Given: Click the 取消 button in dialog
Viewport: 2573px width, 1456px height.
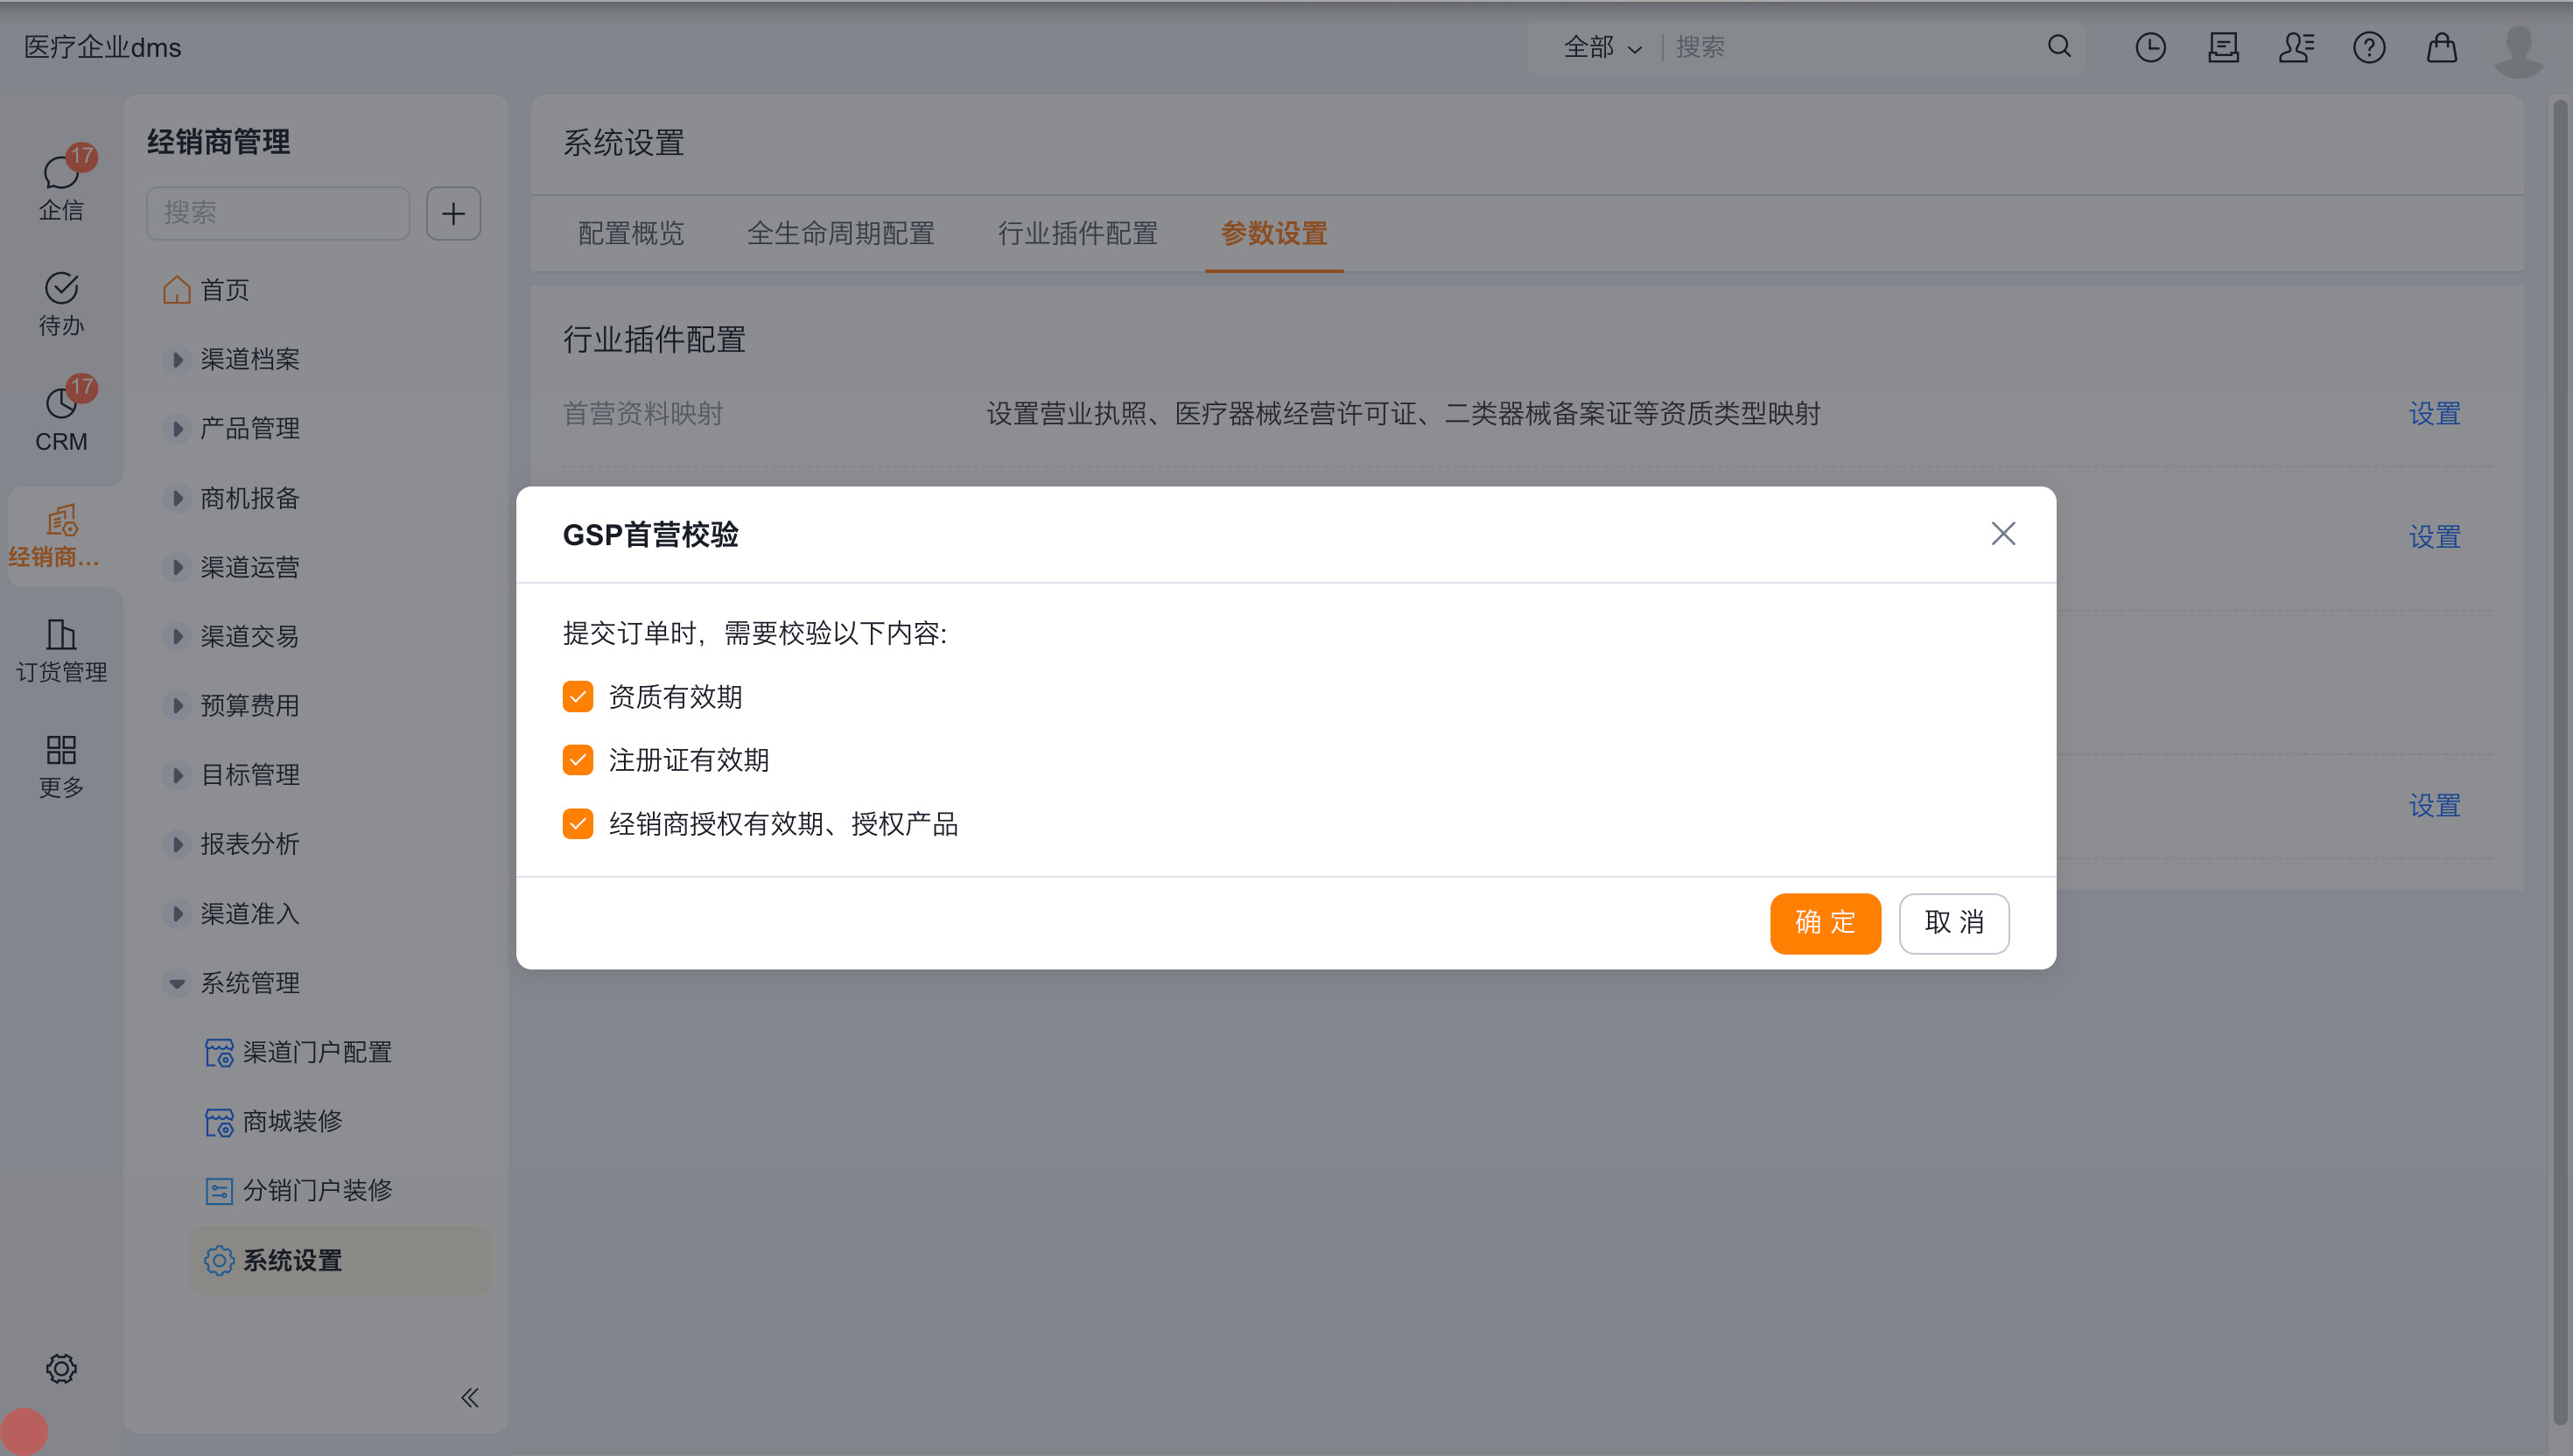Looking at the screenshot, I should pyautogui.click(x=1953, y=922).
